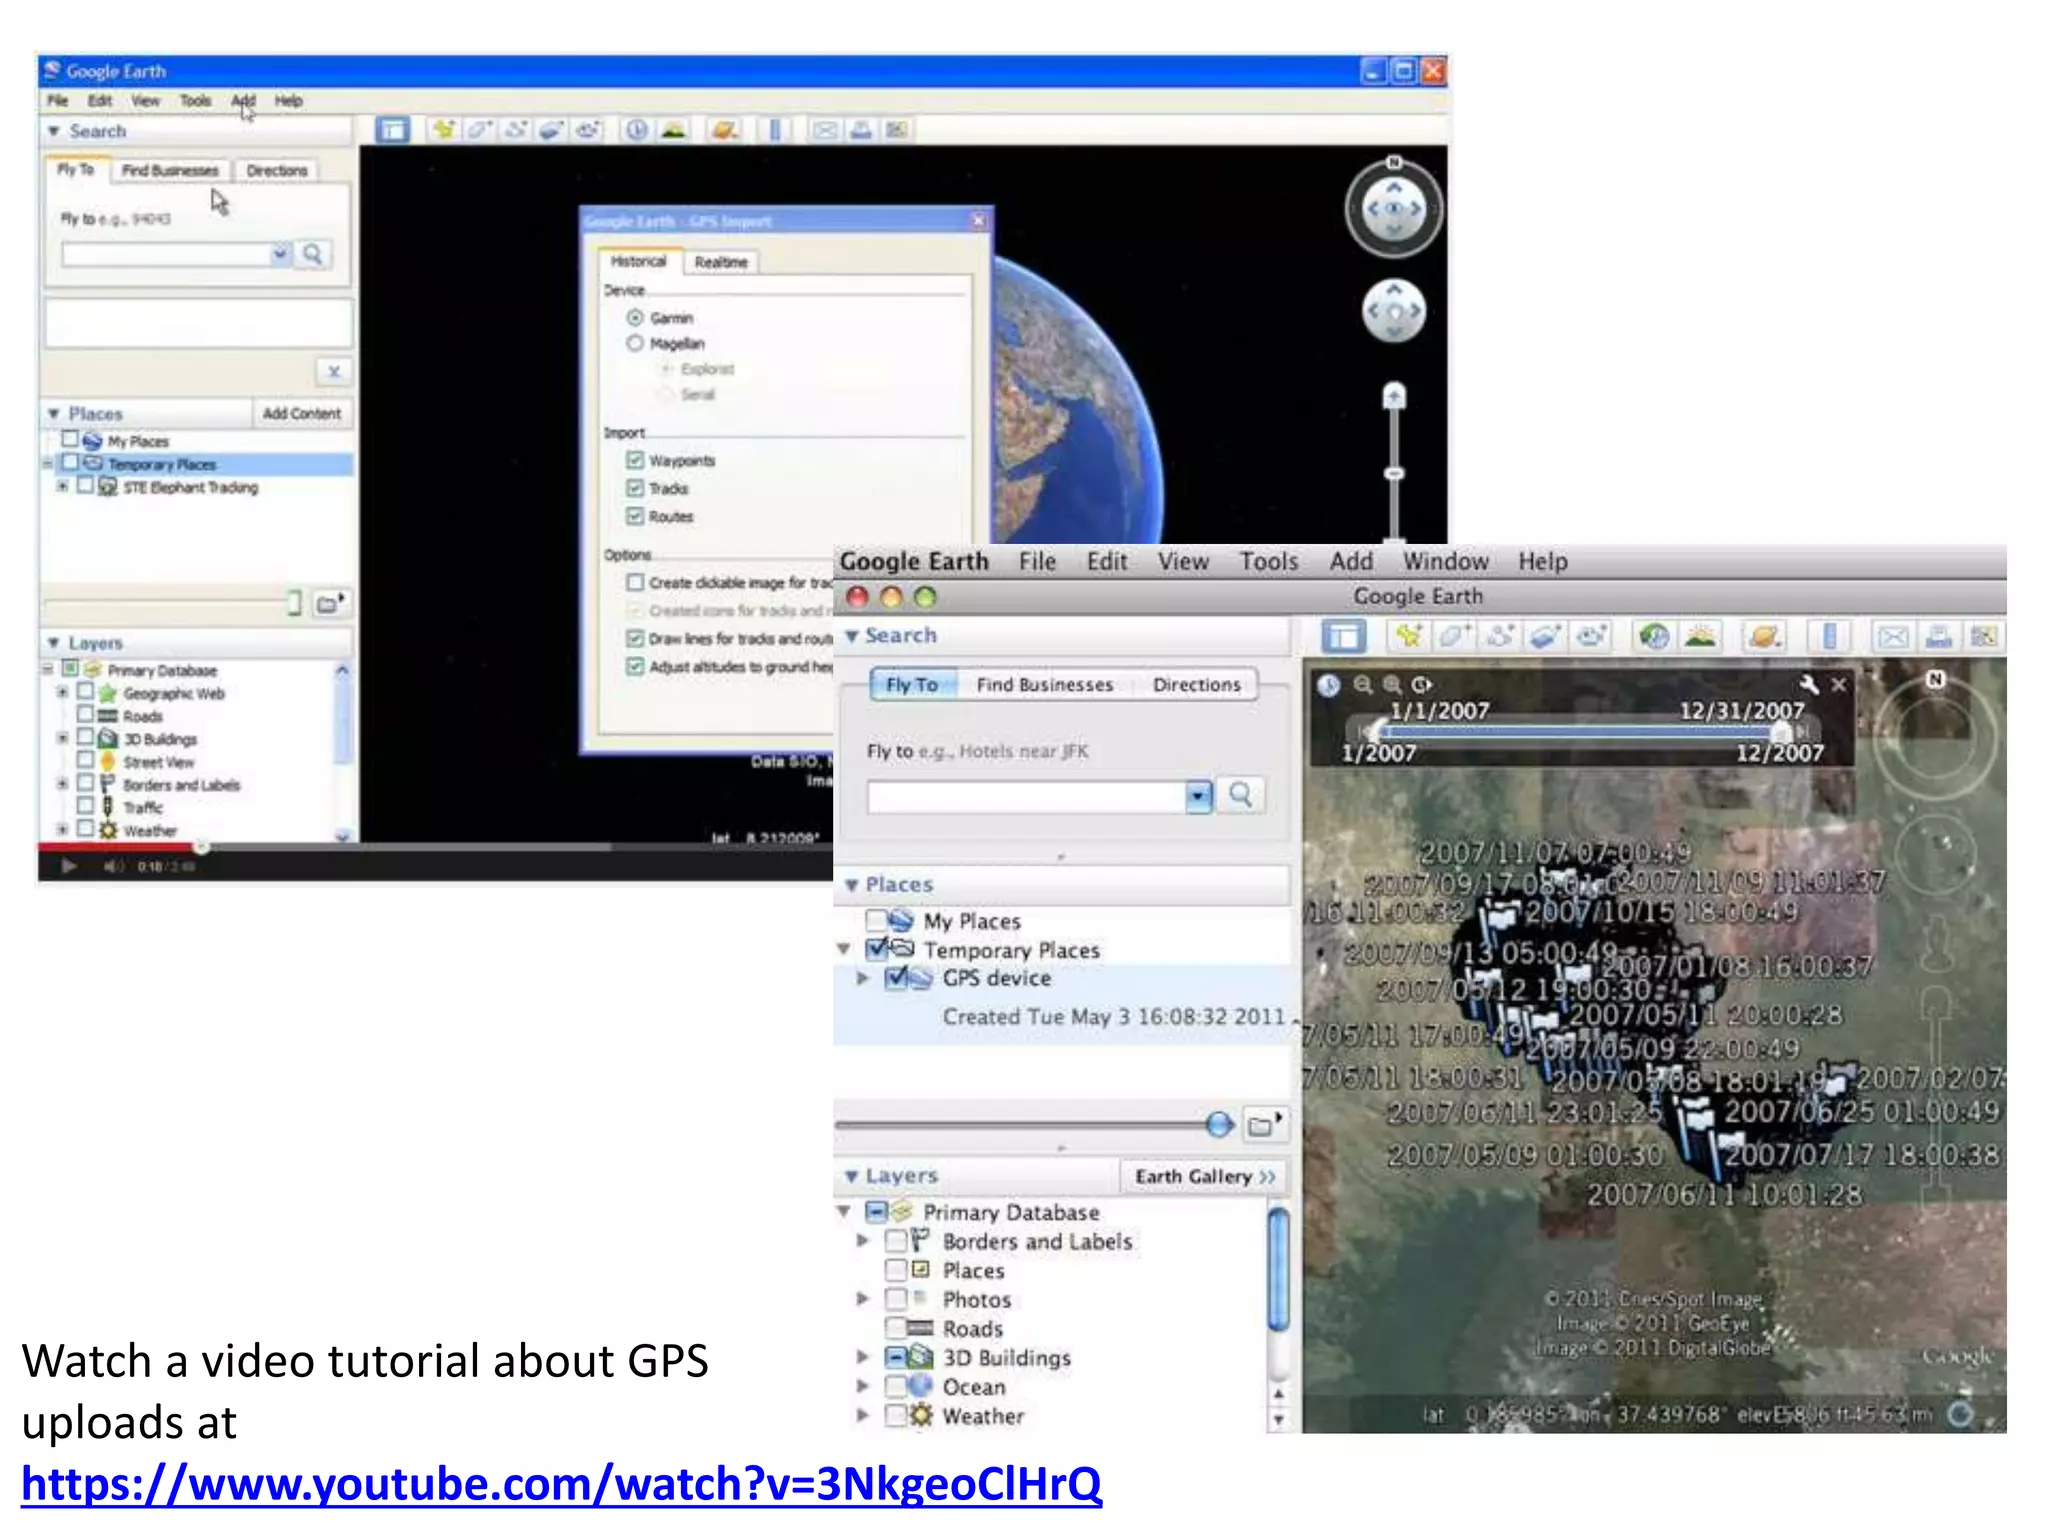Uncheck the Temporary Places checkbox in the Mac window
This screenshot has width=2048, height=1536.
click(x=877, y=948)
